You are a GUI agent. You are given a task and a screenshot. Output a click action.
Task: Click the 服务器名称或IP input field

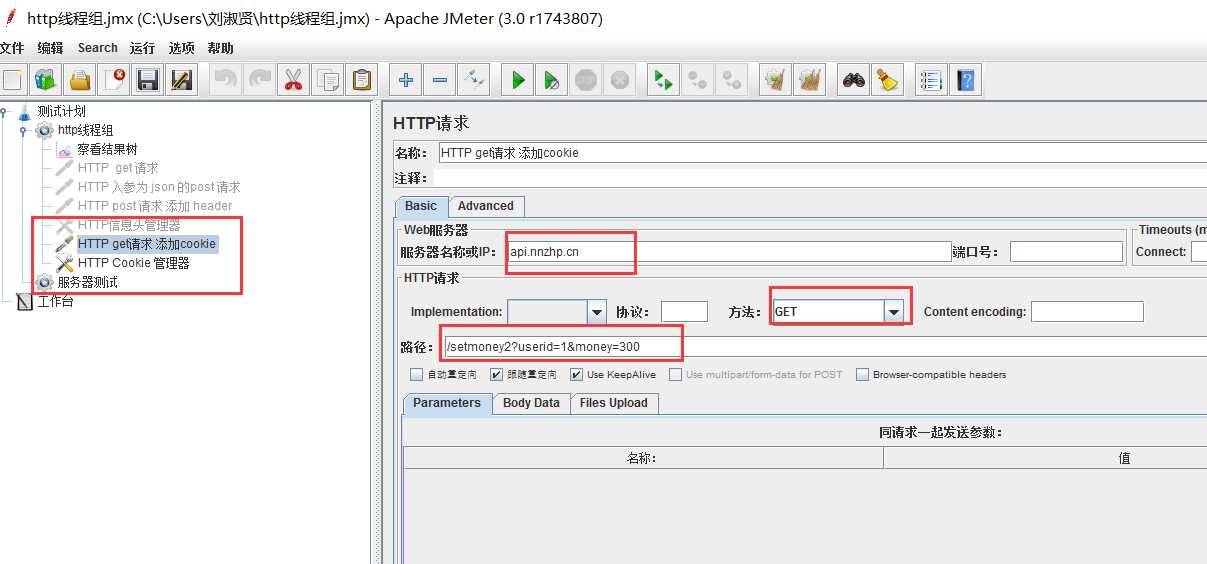point(729,252)
